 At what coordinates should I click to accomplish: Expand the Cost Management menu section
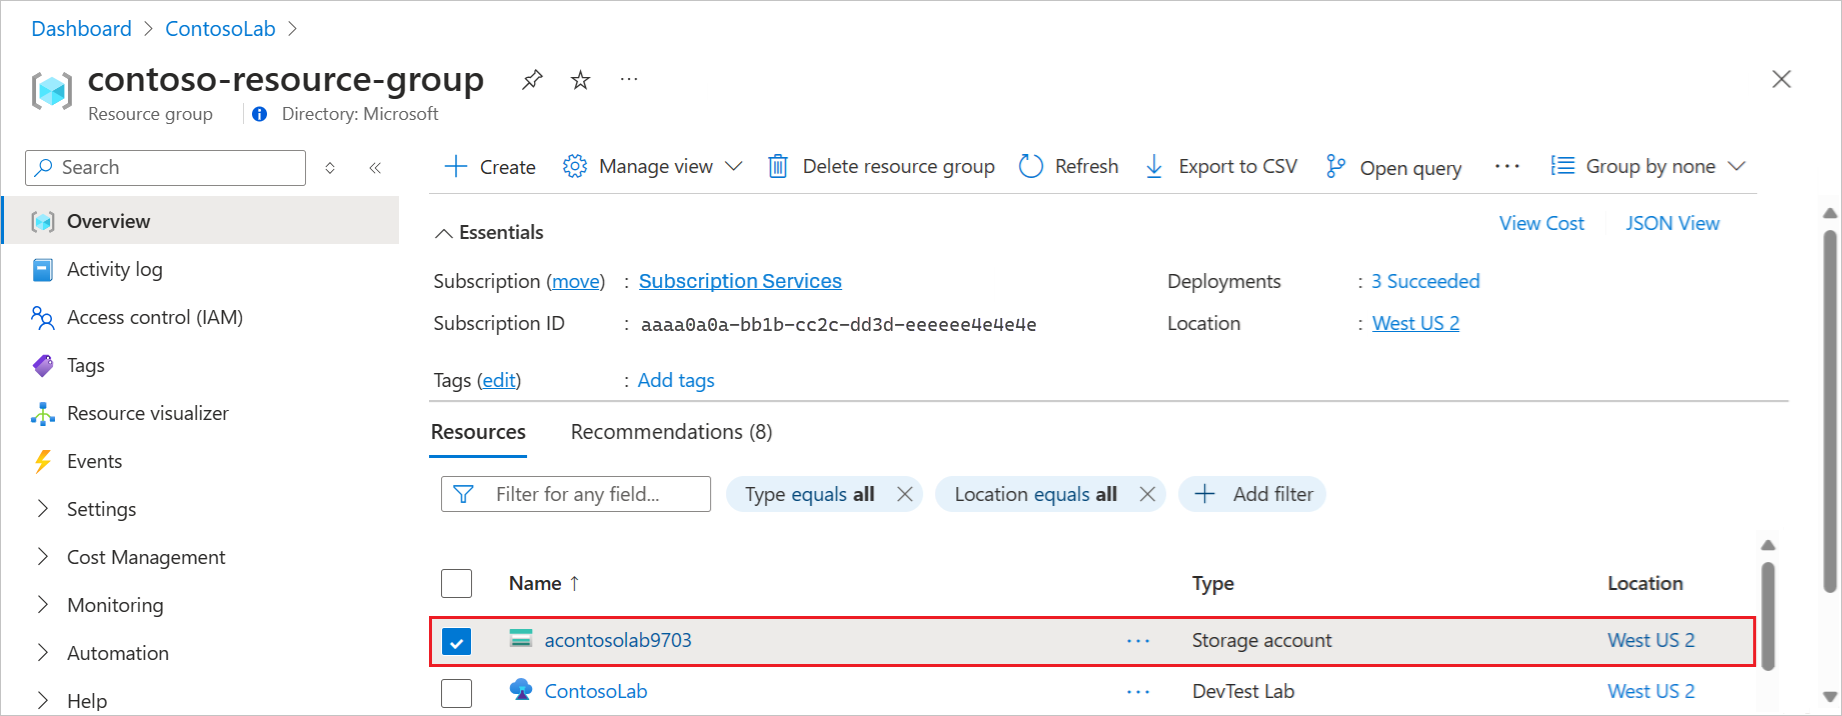pos(145,557)
